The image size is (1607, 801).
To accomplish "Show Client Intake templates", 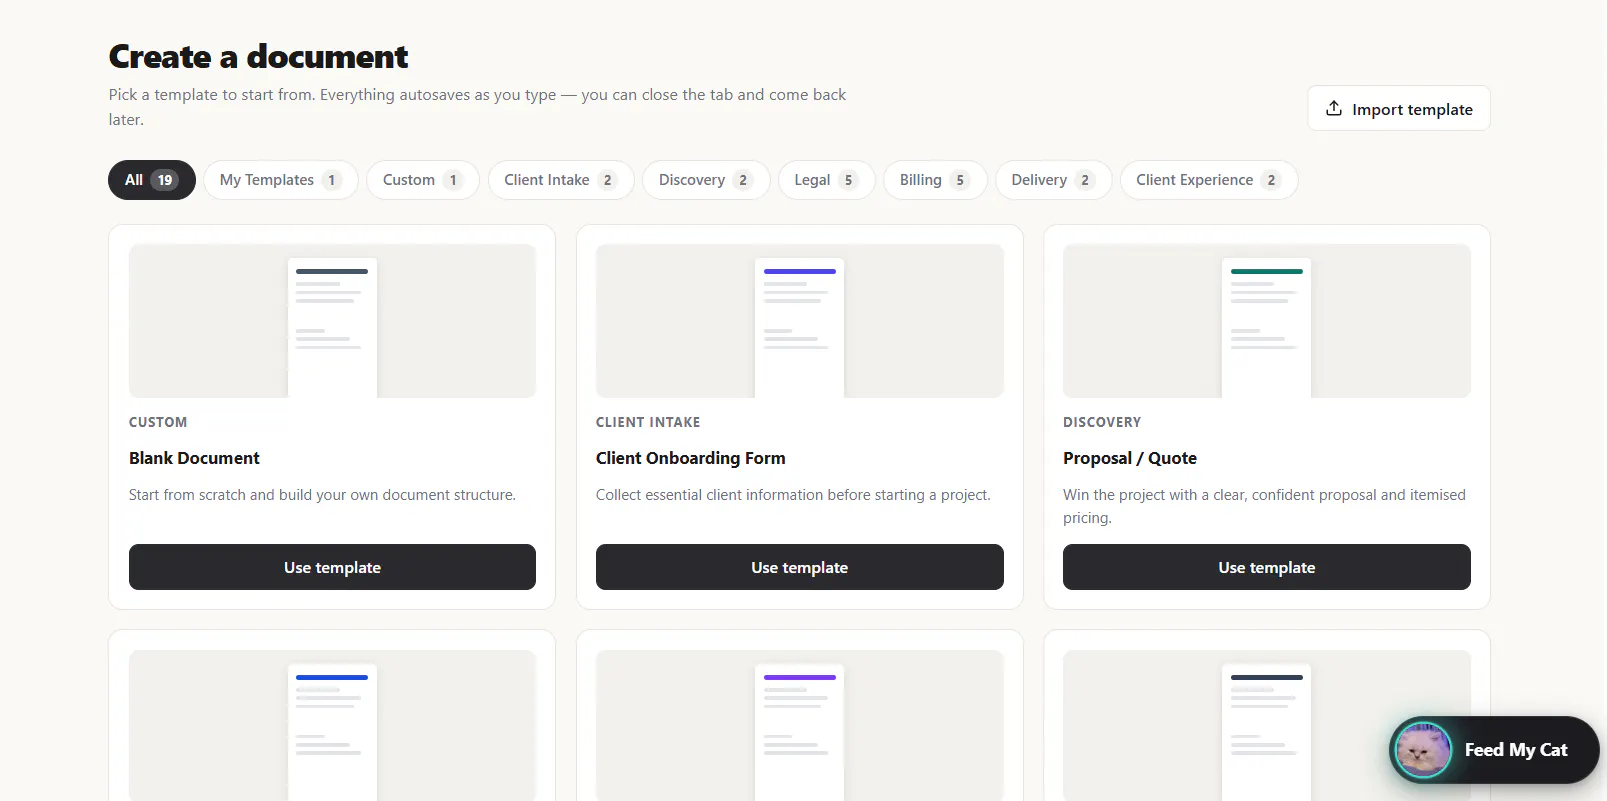I will pyautogui.click(x=561, y=180).
